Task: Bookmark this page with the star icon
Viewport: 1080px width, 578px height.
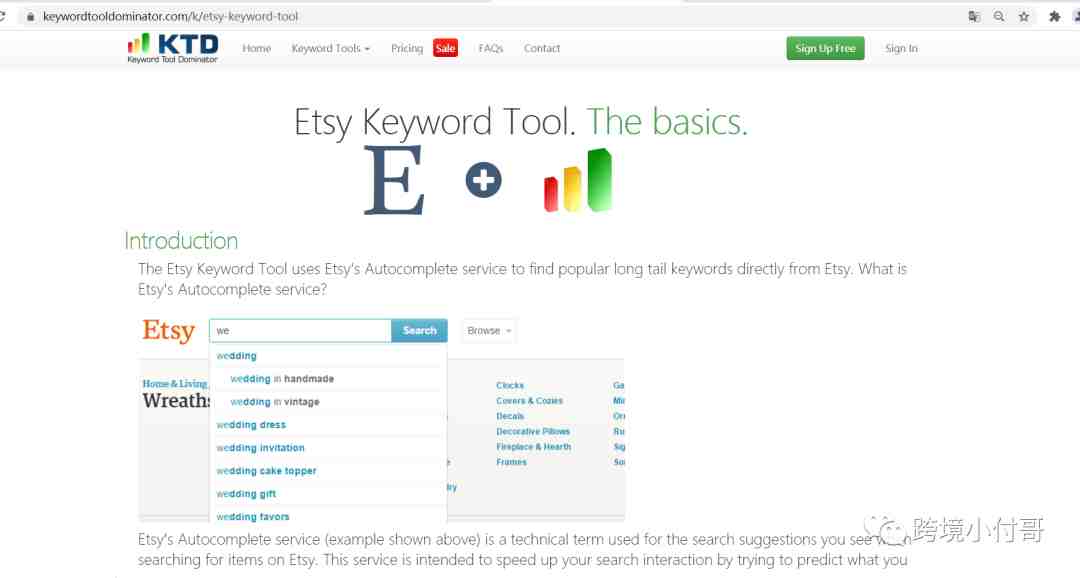Action: 1024,17
